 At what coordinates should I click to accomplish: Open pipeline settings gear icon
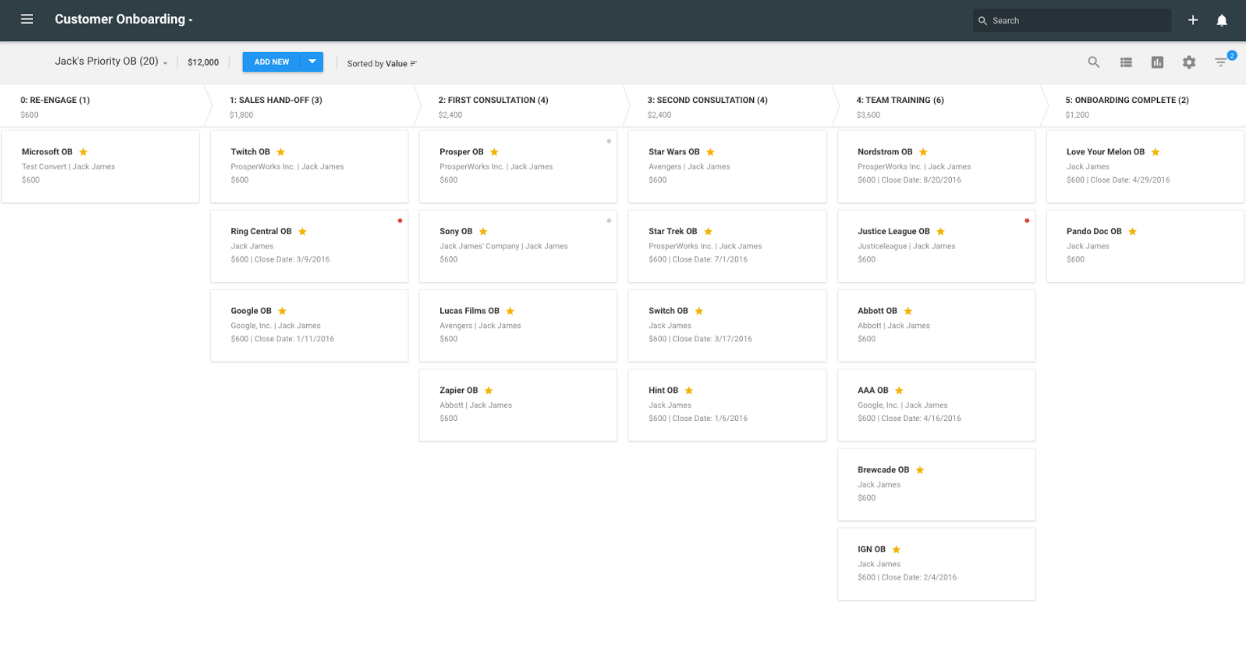pos(1189,62)
